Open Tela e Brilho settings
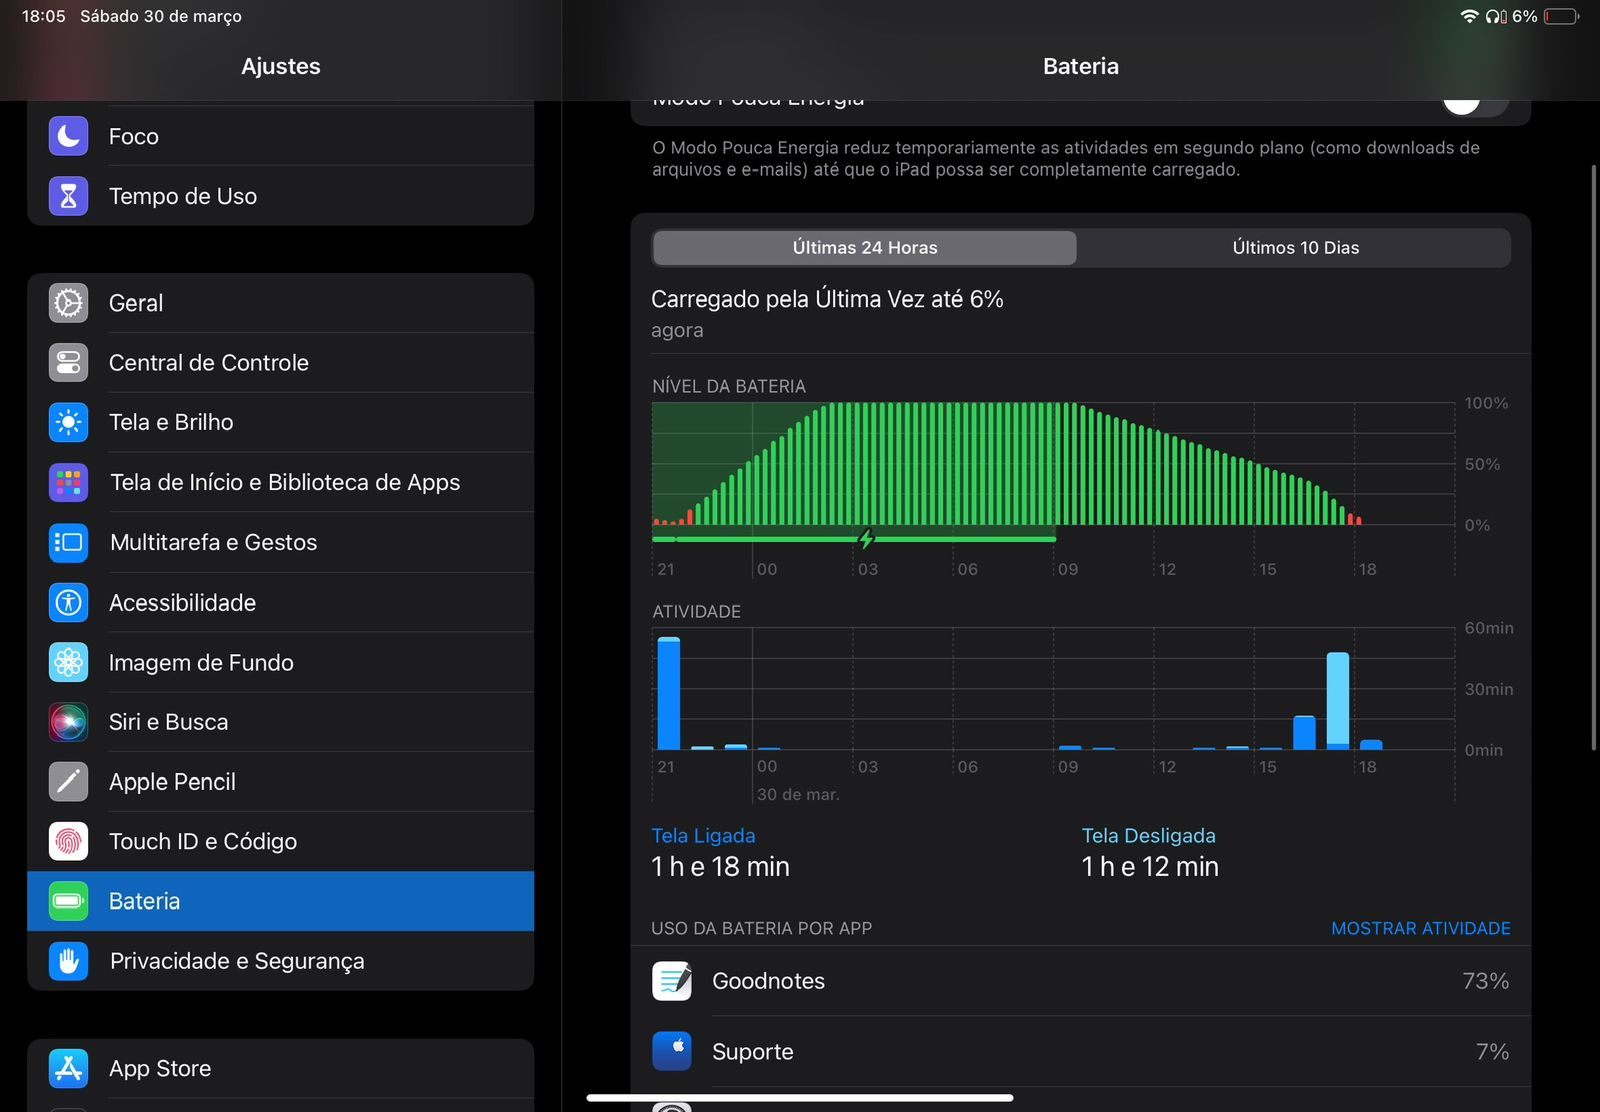Viewport: 1600px width, 1112px height. [x=281, y=422]
